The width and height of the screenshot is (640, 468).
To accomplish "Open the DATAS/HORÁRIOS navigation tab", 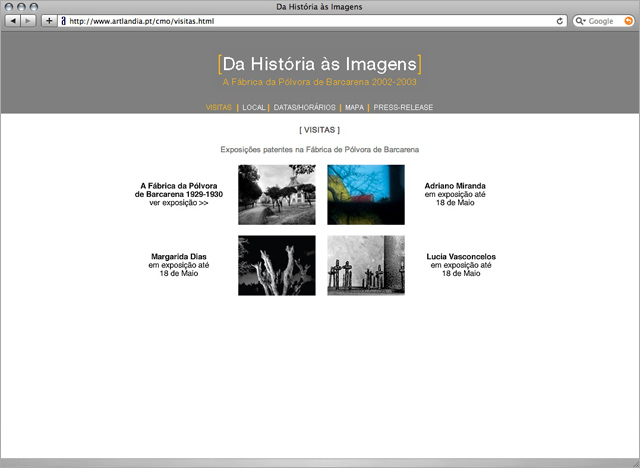I will pos(304,107).
